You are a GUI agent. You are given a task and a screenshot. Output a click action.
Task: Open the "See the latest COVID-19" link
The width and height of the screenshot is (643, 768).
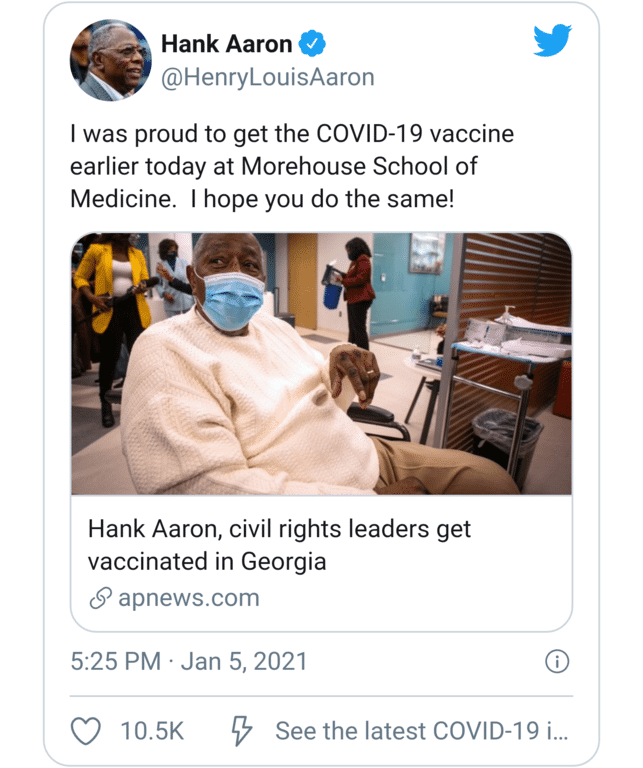coord(421,731)
